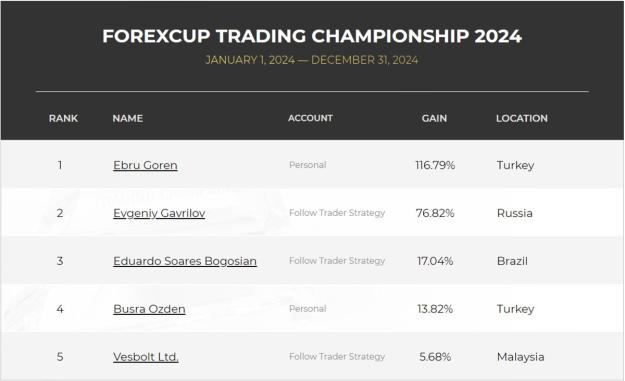Image resolution: width=625 pixels, height=381 pixels.
Task: Open Busra Ozden's trader profile
Action: [149, 309]
